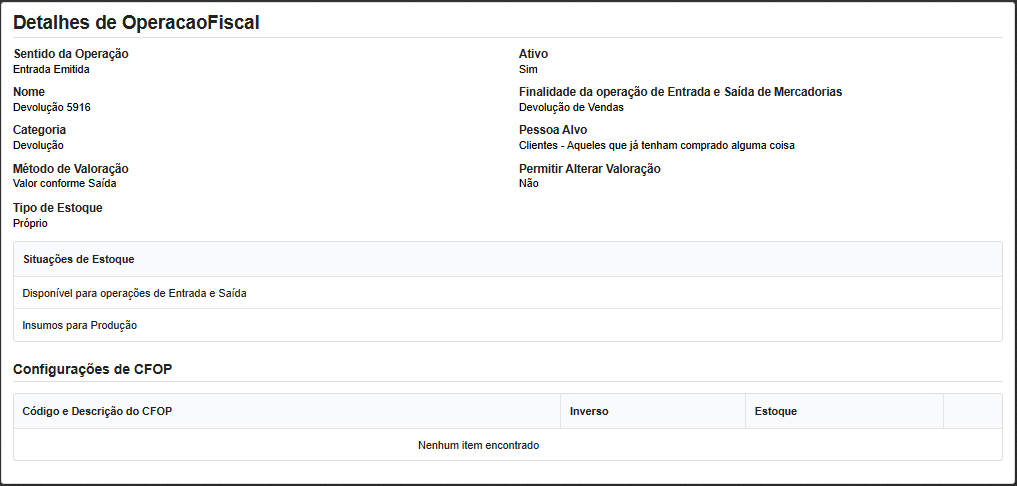The height and width of the screenshot is (486, 1017).
Task: Click the "Nenhum item encontrado" empty row
Action: pyautogui.click(x=478, y=445)
